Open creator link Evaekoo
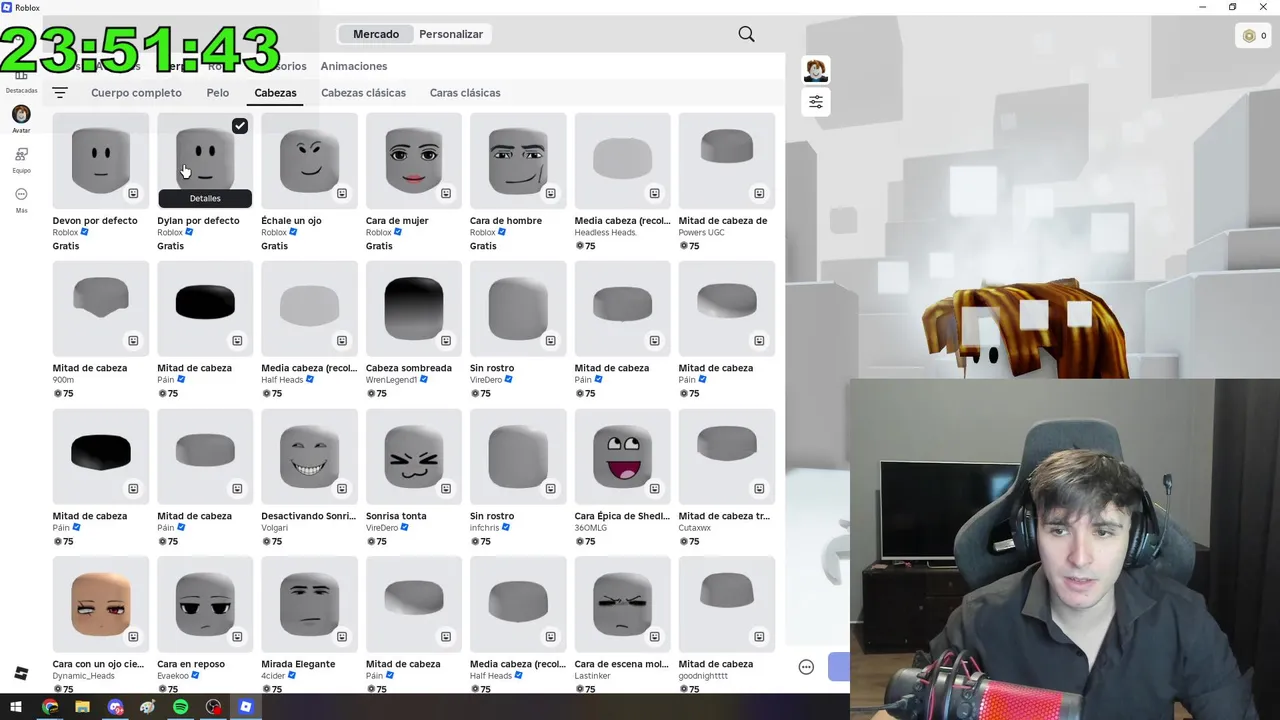1280x720 pixels. 173,676
